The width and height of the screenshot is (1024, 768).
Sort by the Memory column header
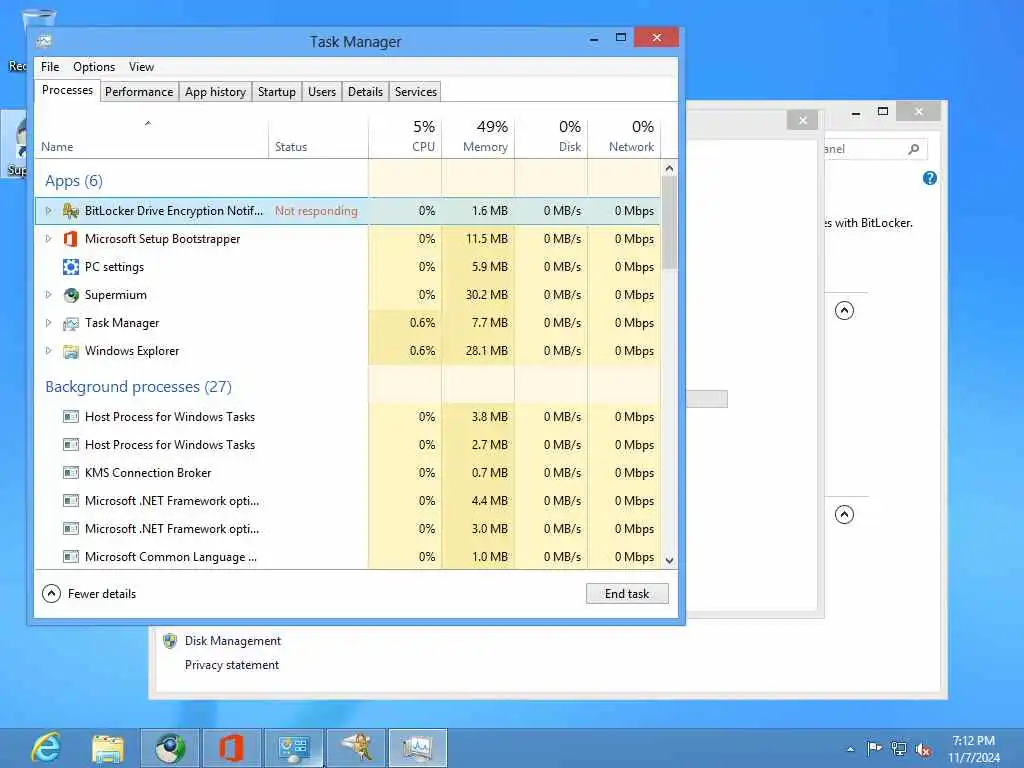point(478,137)
